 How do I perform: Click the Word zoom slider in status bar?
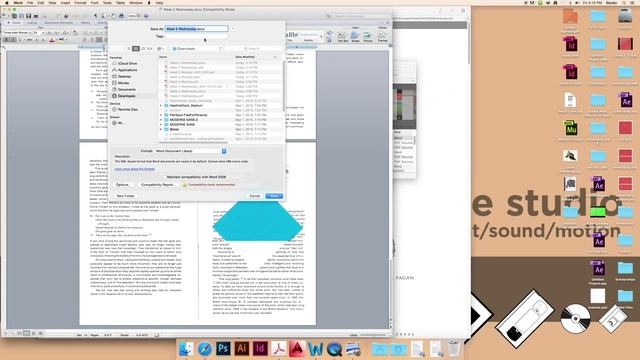[x=372, y=335]
